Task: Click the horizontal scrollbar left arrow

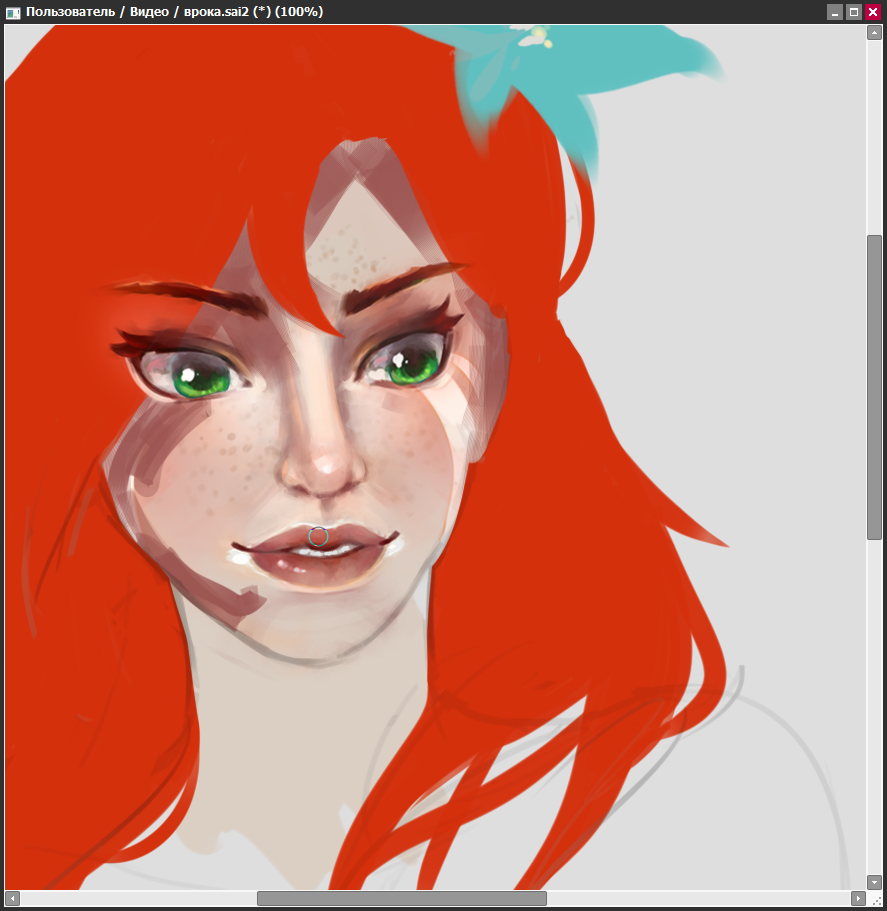Action: (x=12, y=898)
